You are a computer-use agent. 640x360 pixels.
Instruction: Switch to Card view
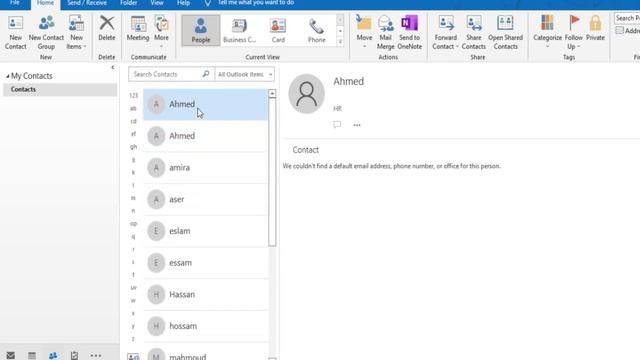click(x=278, y=30)
